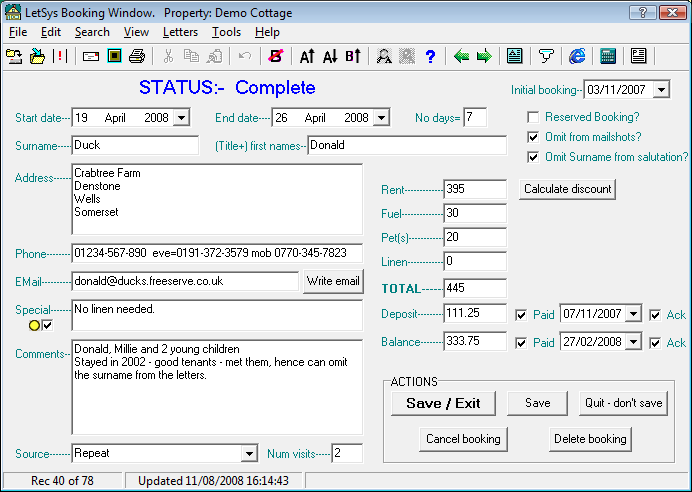Open the Initial booking date dropdown
The height and width of the screenshot is (492, 692).
pyautogui.click(x=661, y=90)
